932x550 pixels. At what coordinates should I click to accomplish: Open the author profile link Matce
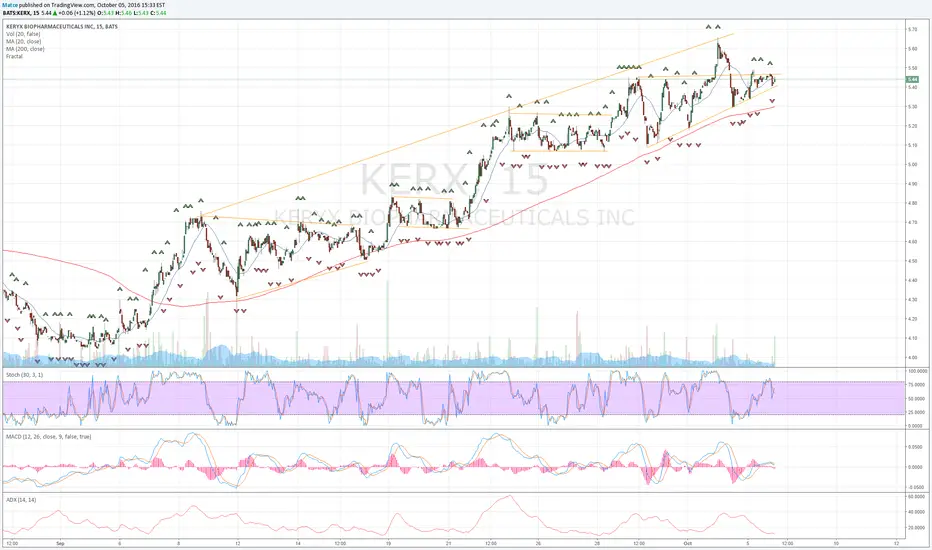(x=10, y=5)
